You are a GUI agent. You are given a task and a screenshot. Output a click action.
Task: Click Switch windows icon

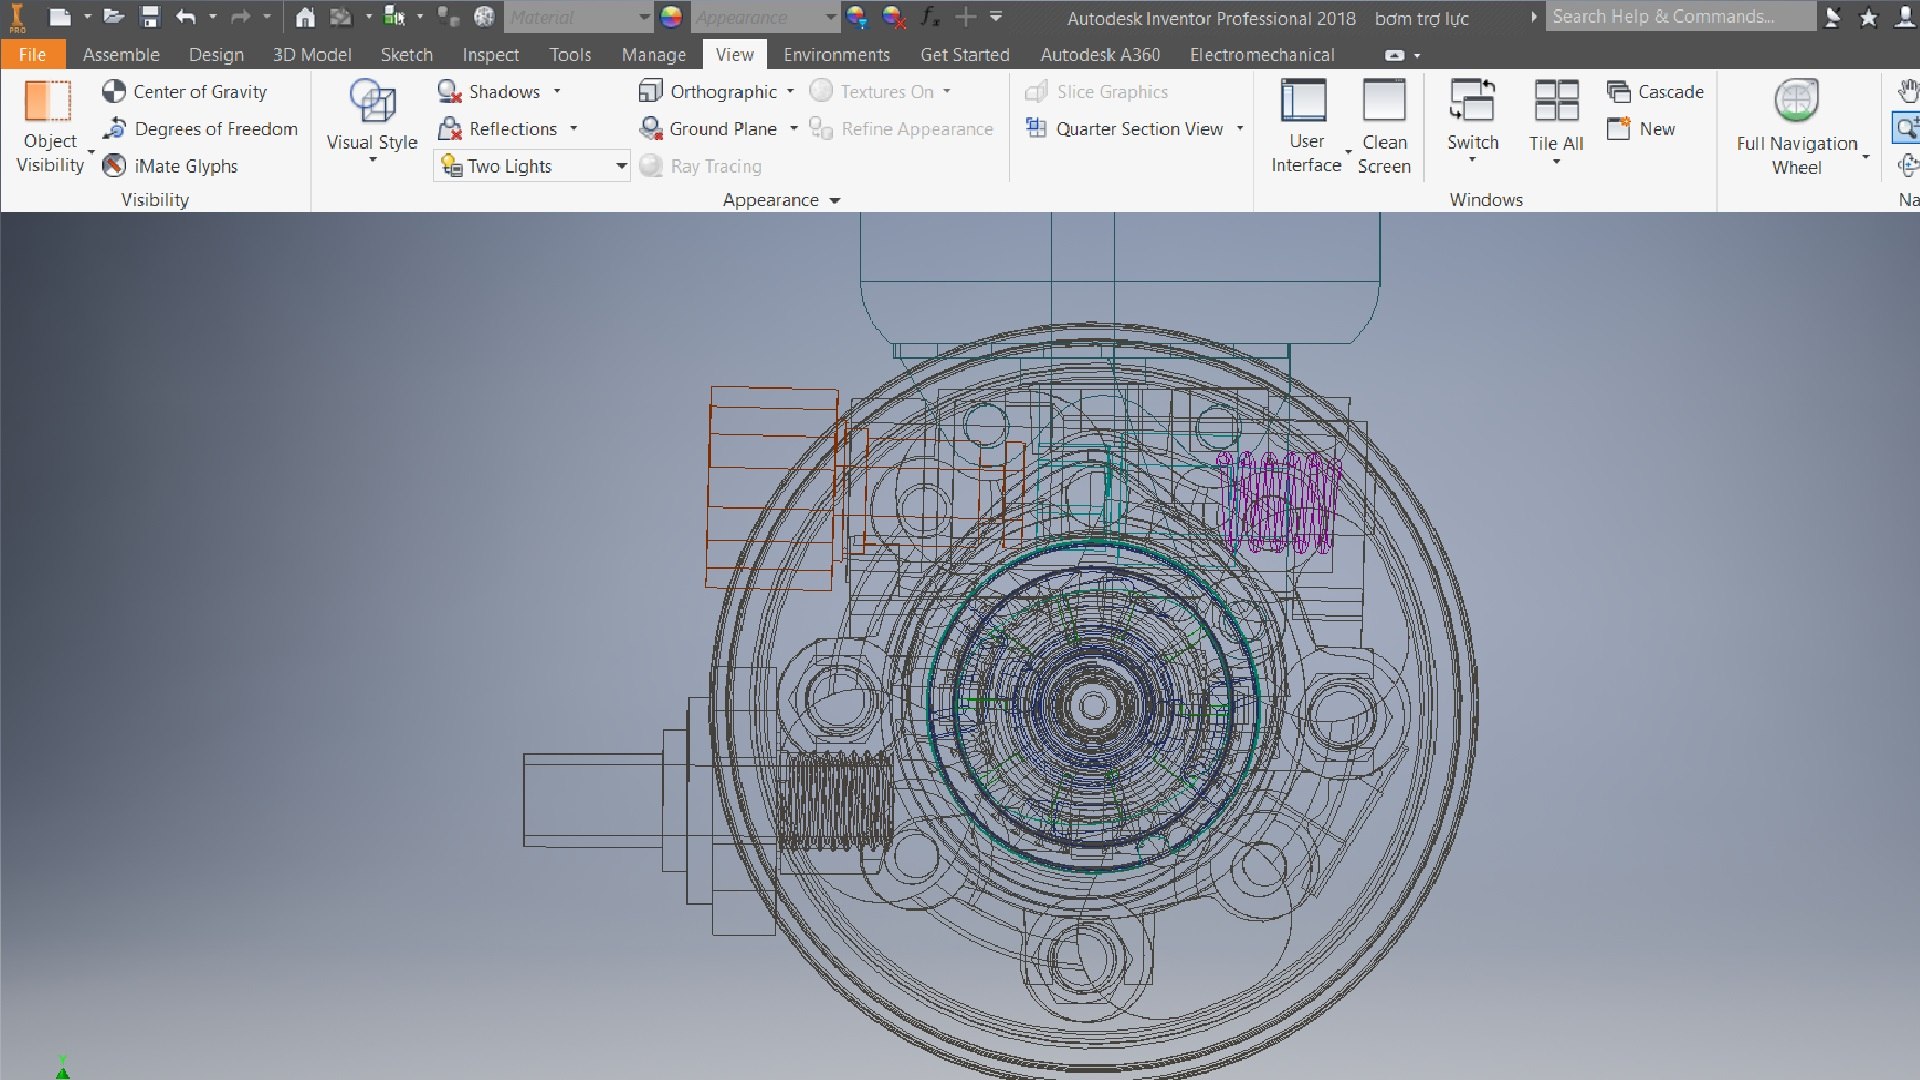pos(1473,102)
